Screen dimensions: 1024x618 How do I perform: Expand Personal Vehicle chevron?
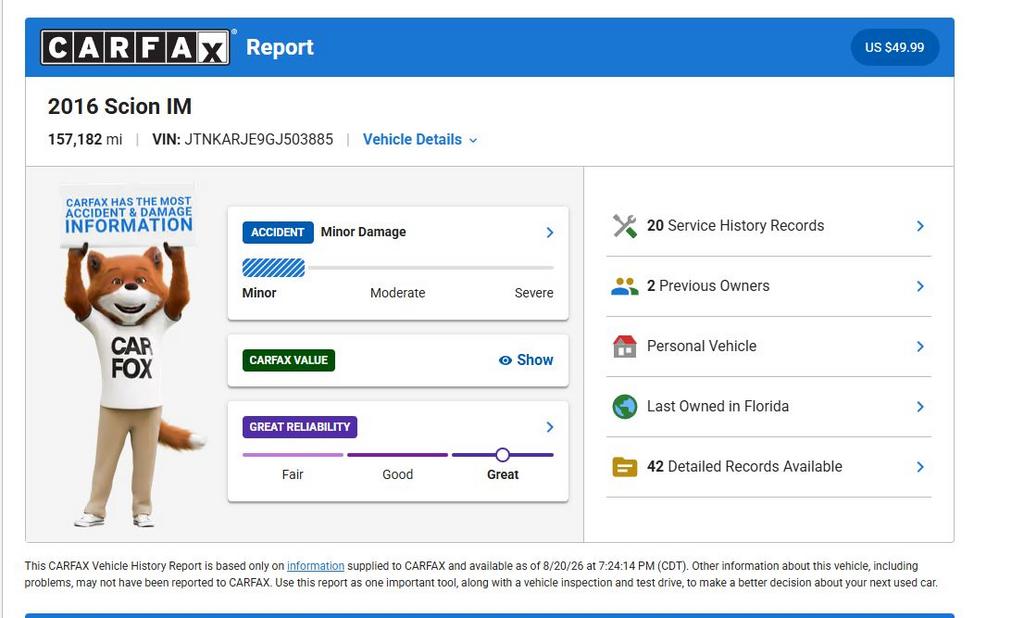click(x=920, y=346)
